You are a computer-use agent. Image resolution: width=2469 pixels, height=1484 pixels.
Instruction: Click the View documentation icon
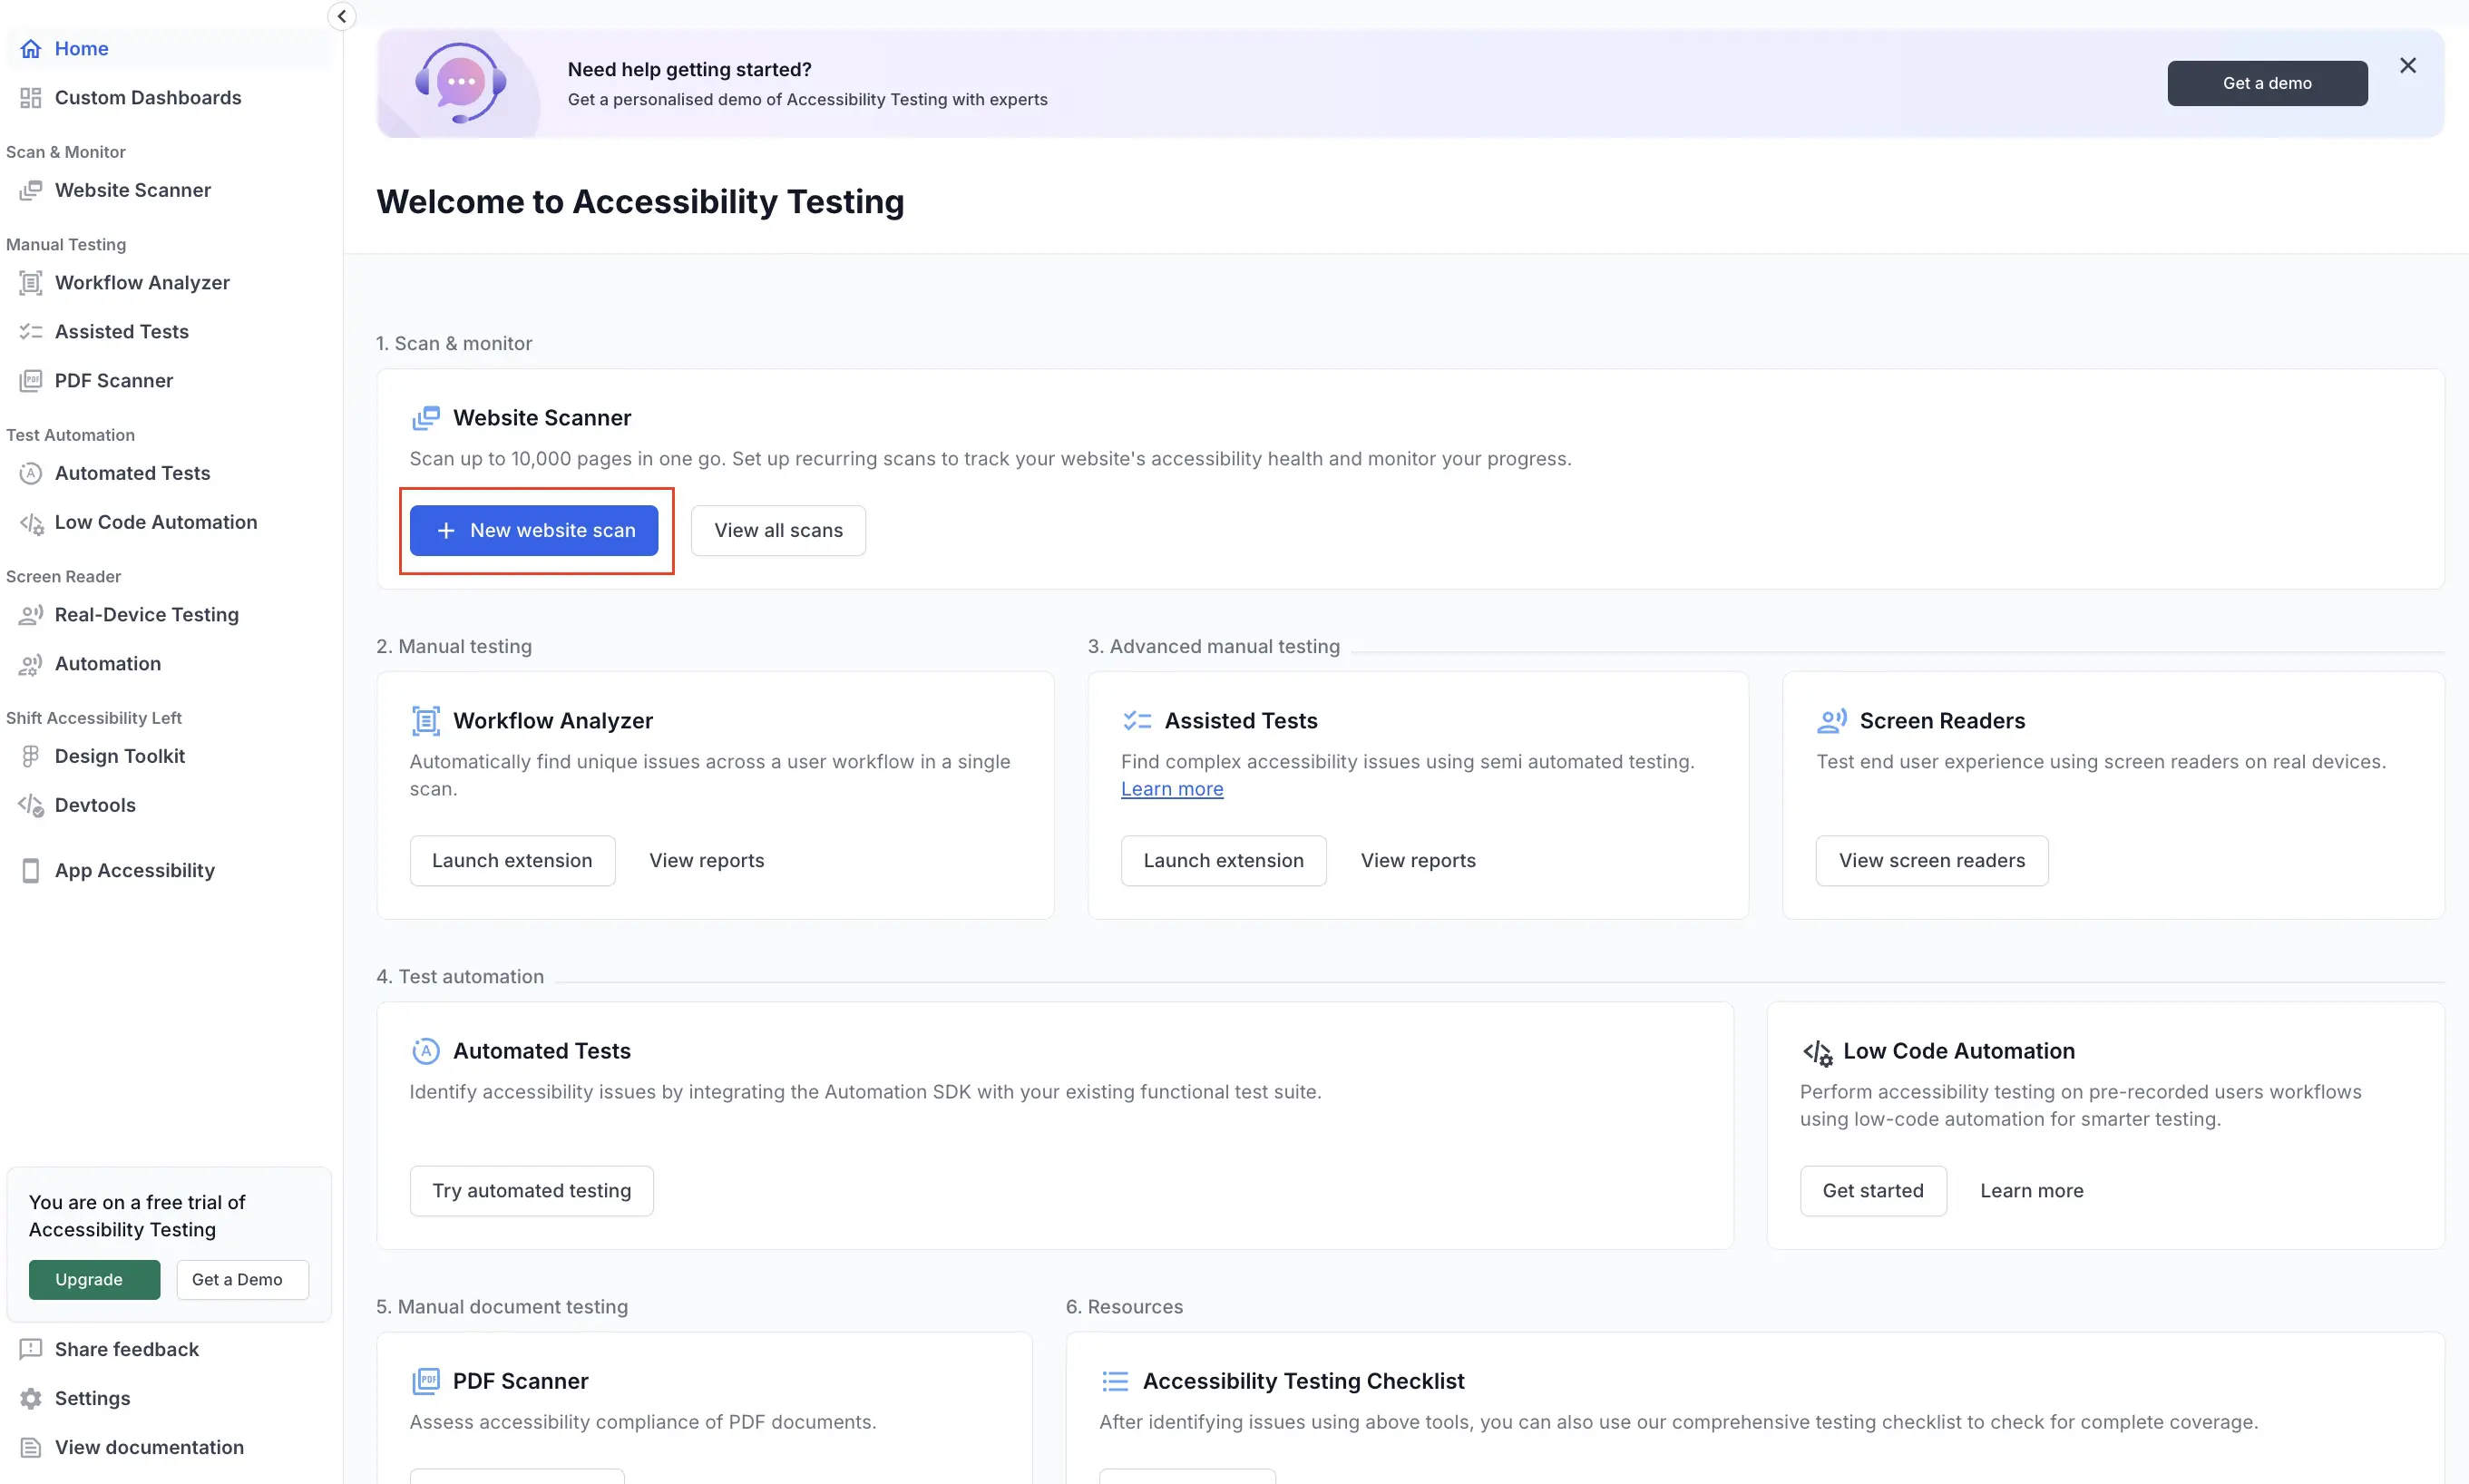(31, 1447)
